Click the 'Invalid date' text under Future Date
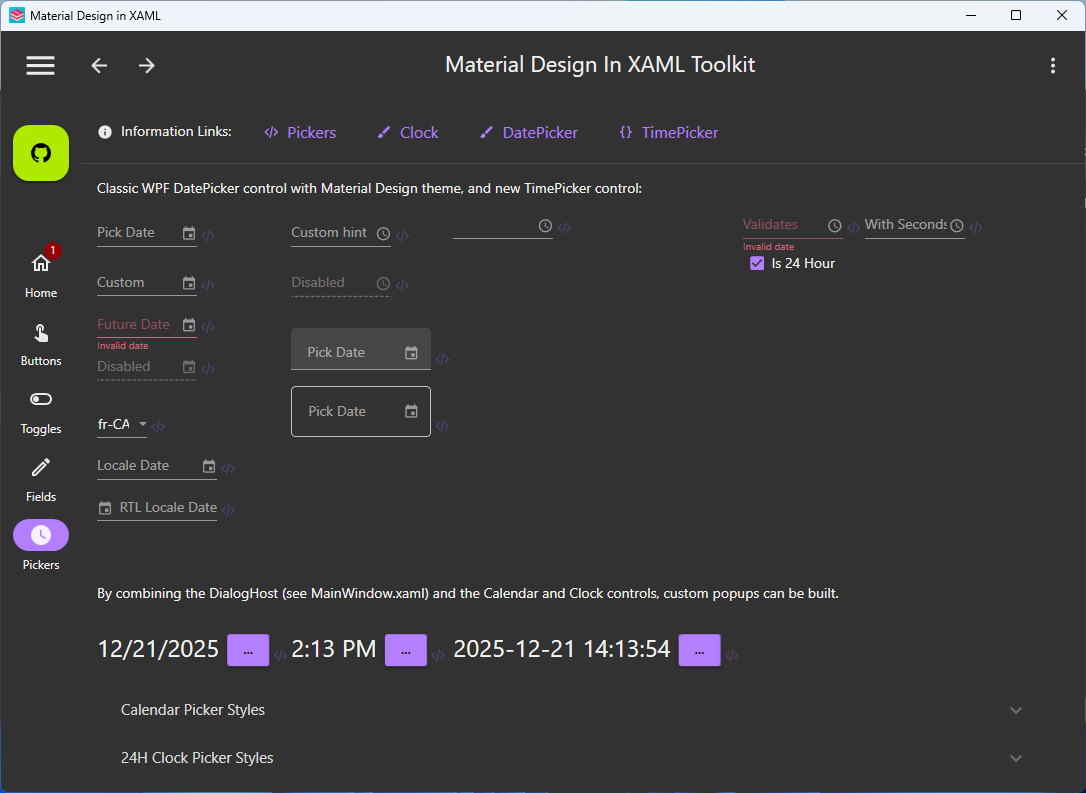Screen dimensions: 1086x793 pyautogui.click(x=123, y=346)
